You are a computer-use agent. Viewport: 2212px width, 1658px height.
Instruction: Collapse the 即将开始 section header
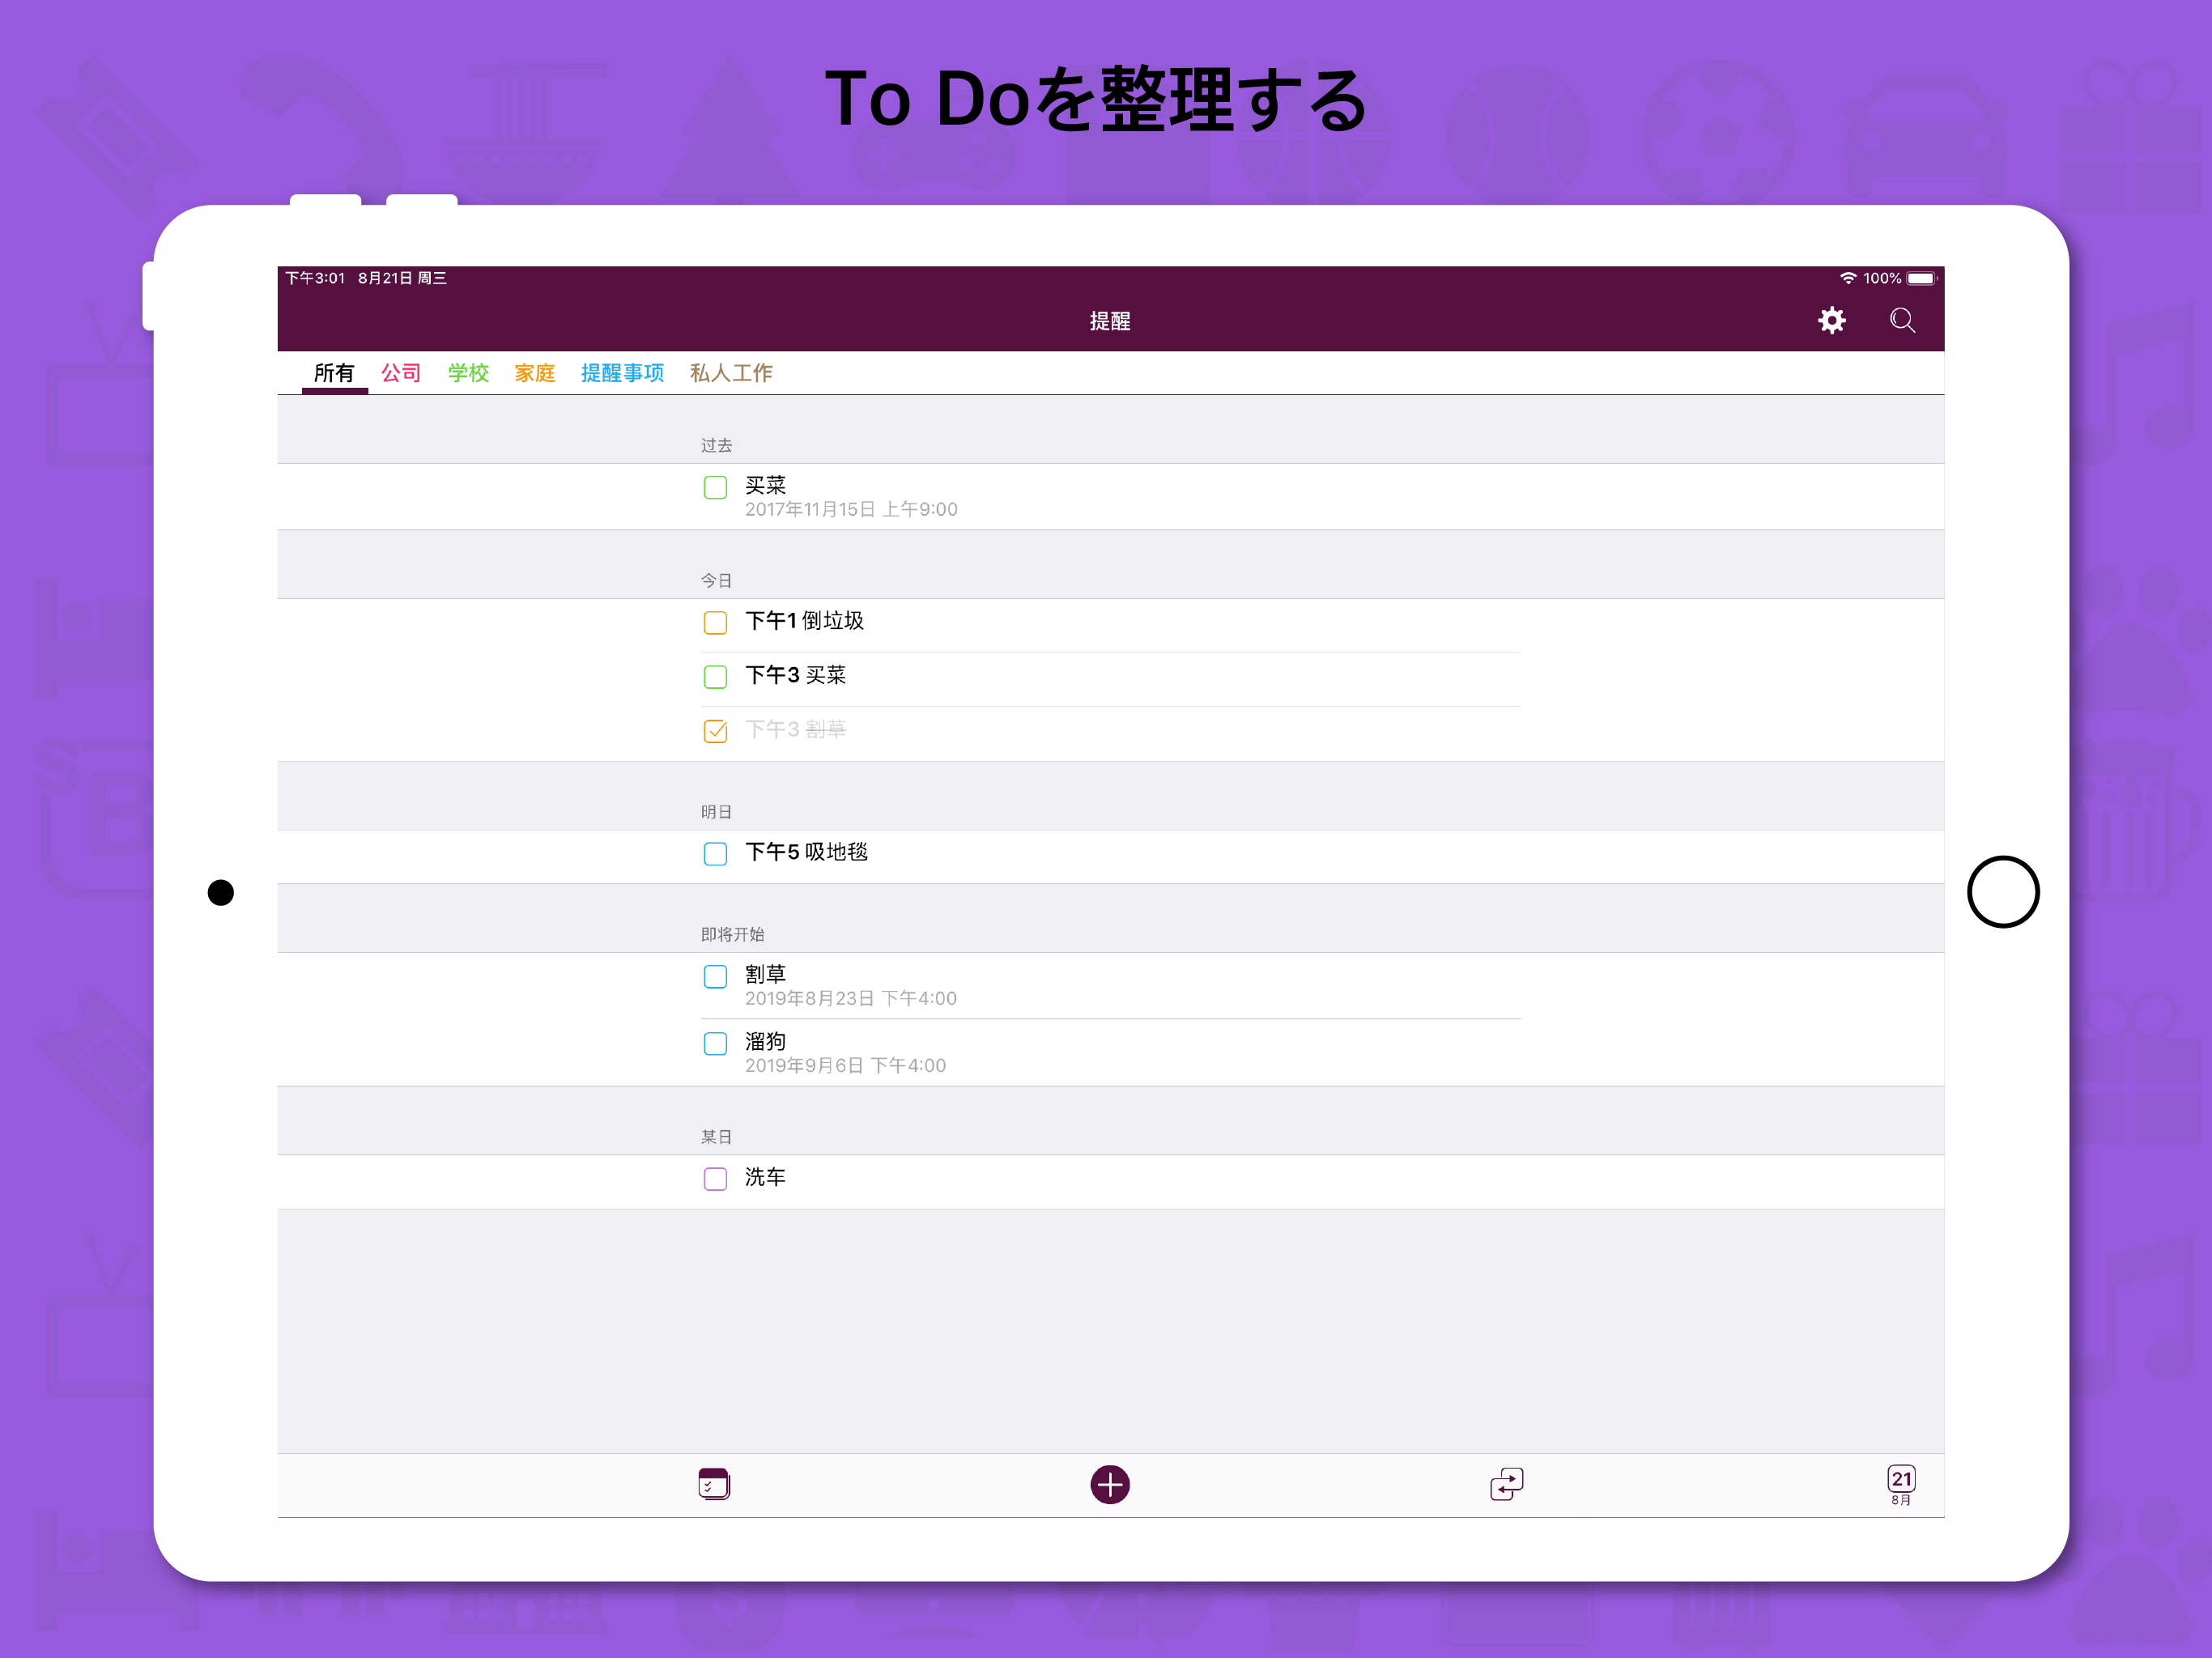point(733,934)
